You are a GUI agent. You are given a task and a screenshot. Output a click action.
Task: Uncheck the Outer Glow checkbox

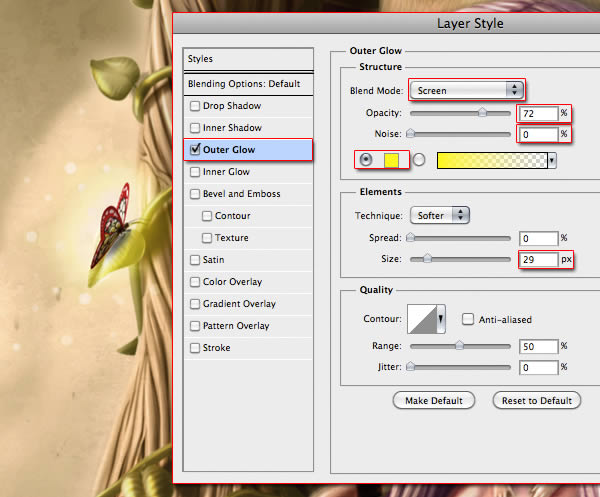[x=195, y=149]
